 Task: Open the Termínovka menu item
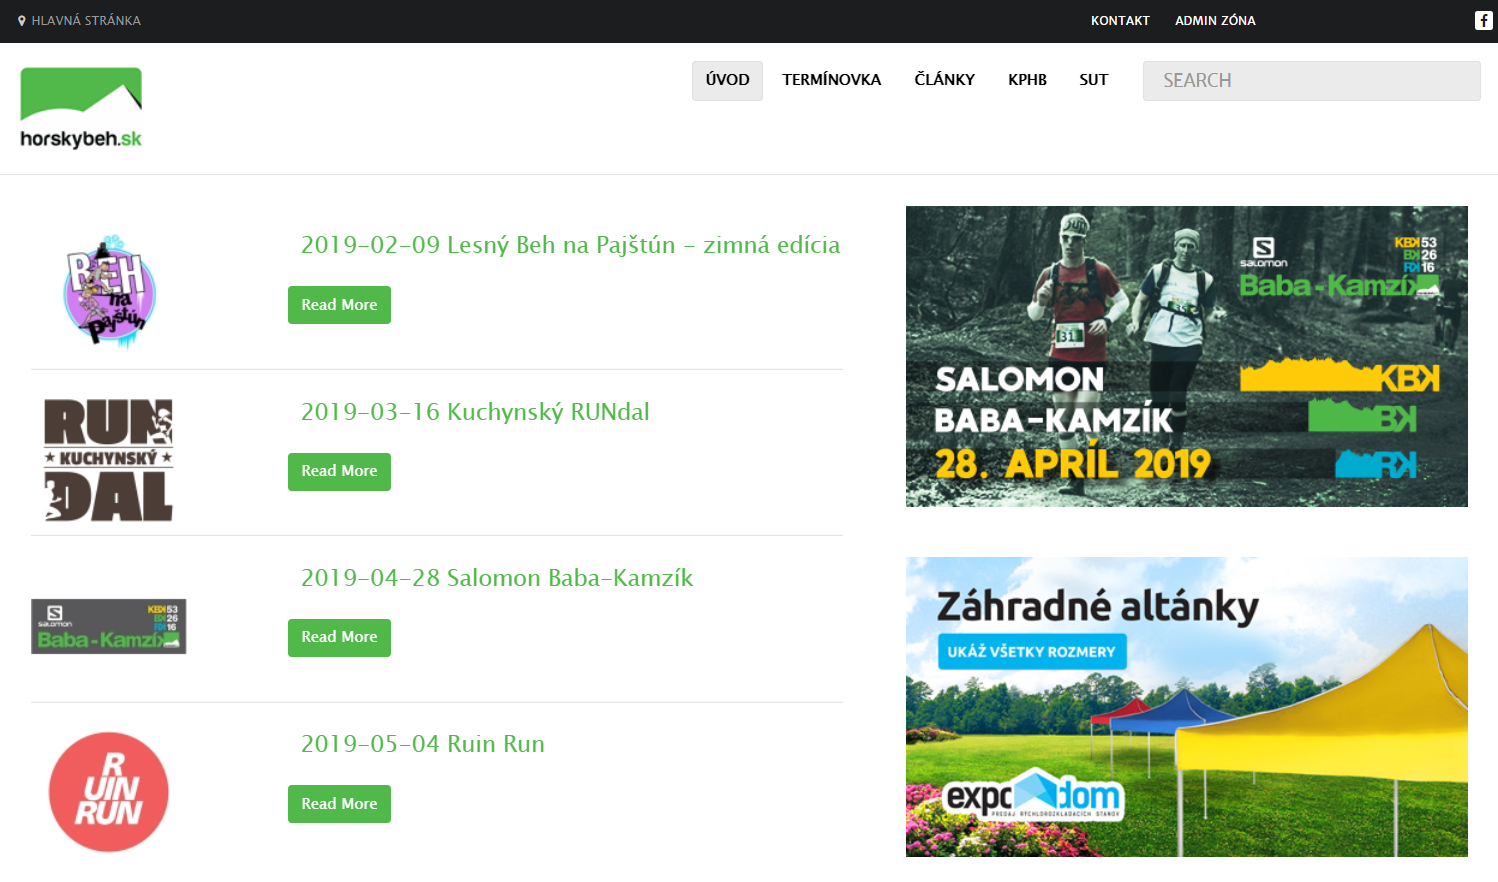tap(832, 80)
